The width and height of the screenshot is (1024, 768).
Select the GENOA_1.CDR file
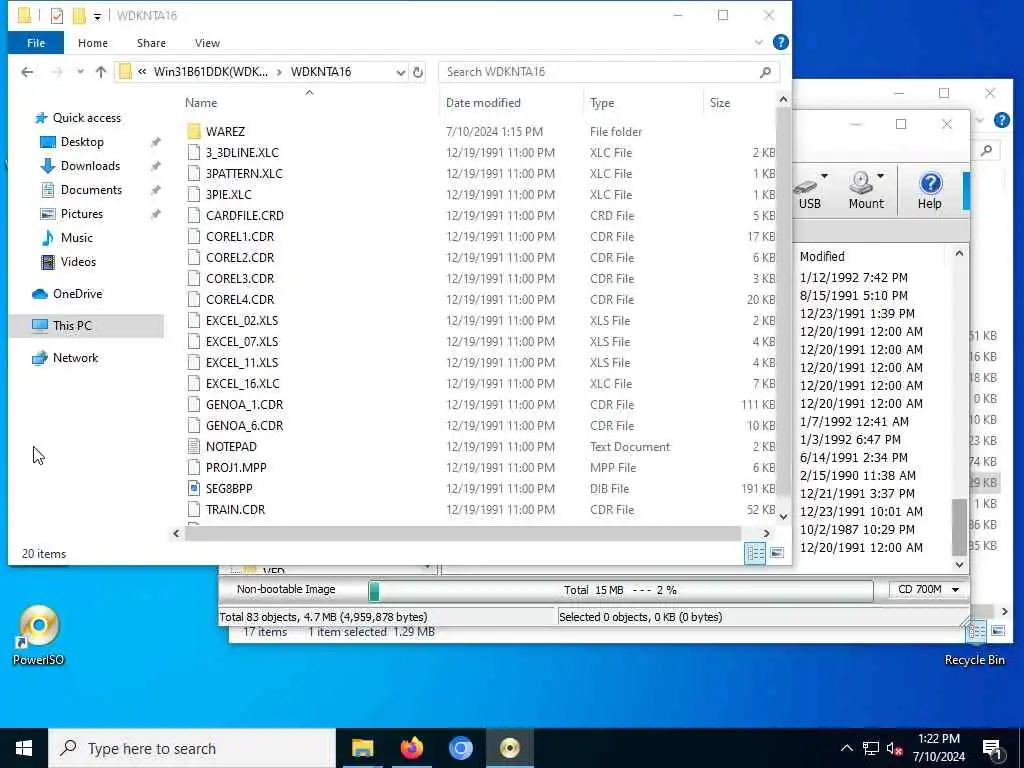[244, 404]
